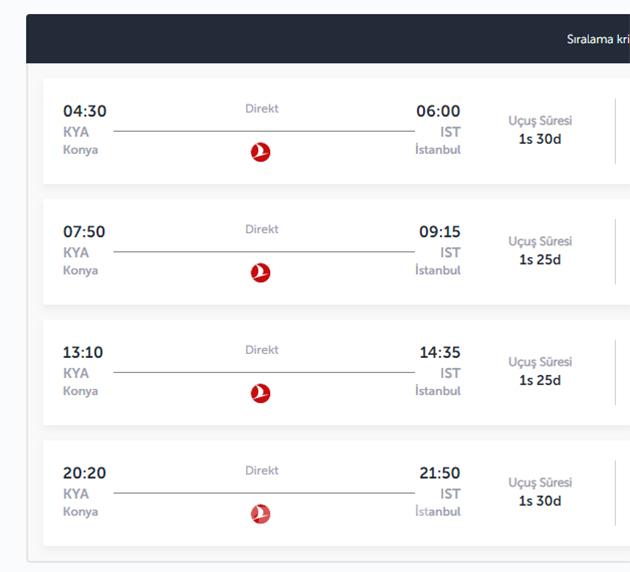The width and height of the screenshot is (630, 572).
Task: Pick the 20:20 departure time
Action: (x=84, y=473)
